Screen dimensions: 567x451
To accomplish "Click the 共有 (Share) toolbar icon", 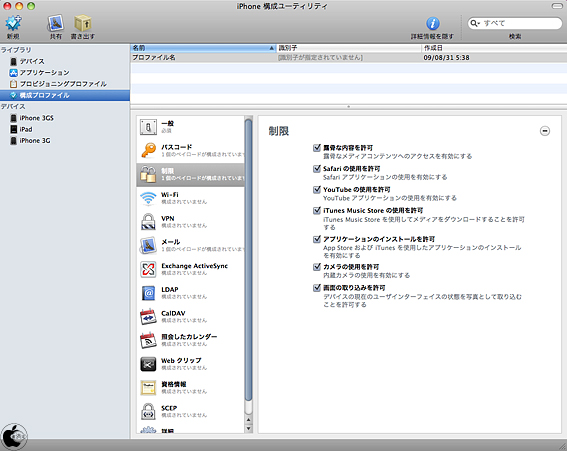I will click(56, 23).
